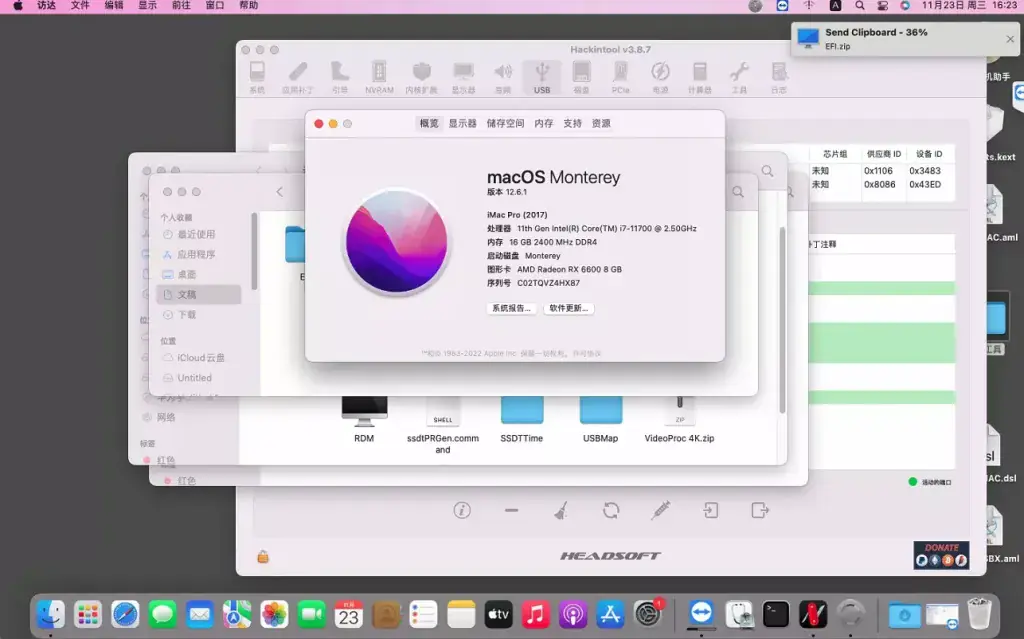Select iCloud 云盘 in Finder sidebar

198,358
